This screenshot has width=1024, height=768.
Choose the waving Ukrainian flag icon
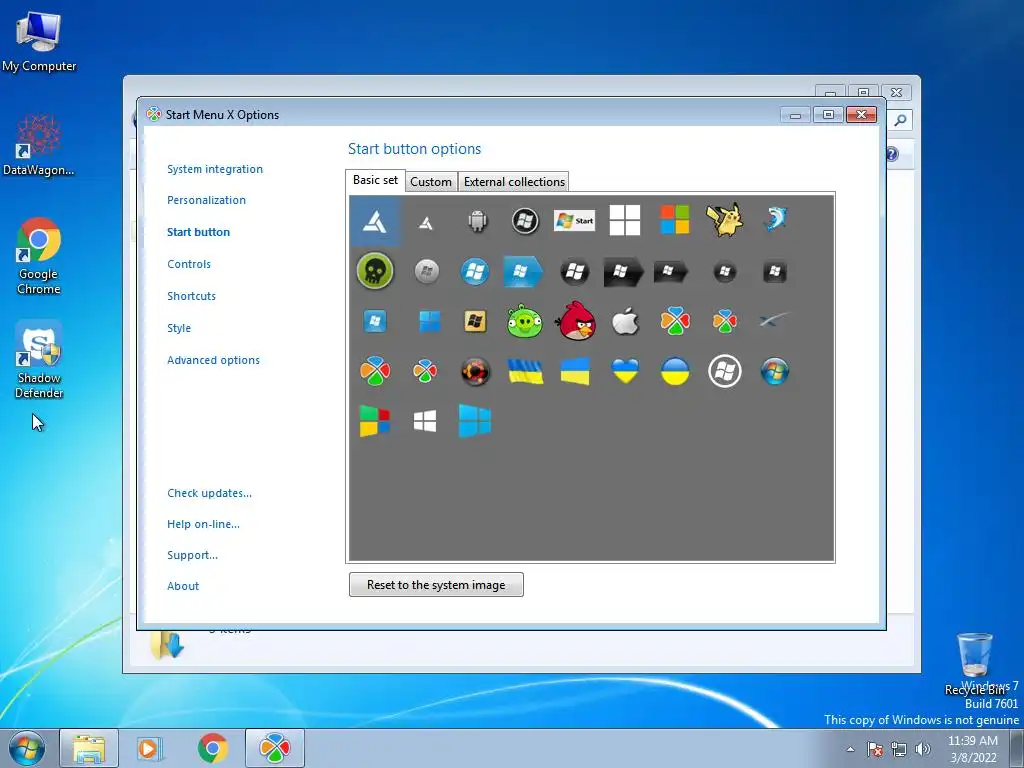point(526,371)
